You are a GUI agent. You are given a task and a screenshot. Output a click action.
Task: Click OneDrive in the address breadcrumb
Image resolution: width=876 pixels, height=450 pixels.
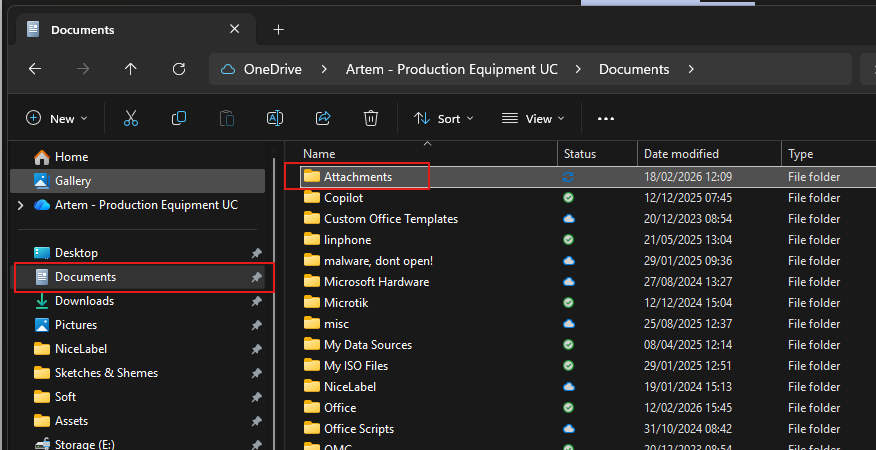[271, 69]
